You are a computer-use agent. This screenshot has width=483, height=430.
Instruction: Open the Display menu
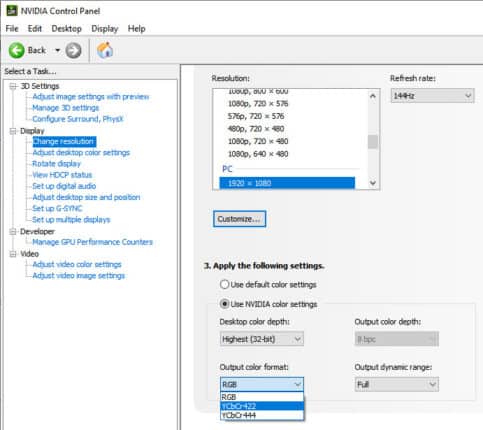(x=105, y=29)
